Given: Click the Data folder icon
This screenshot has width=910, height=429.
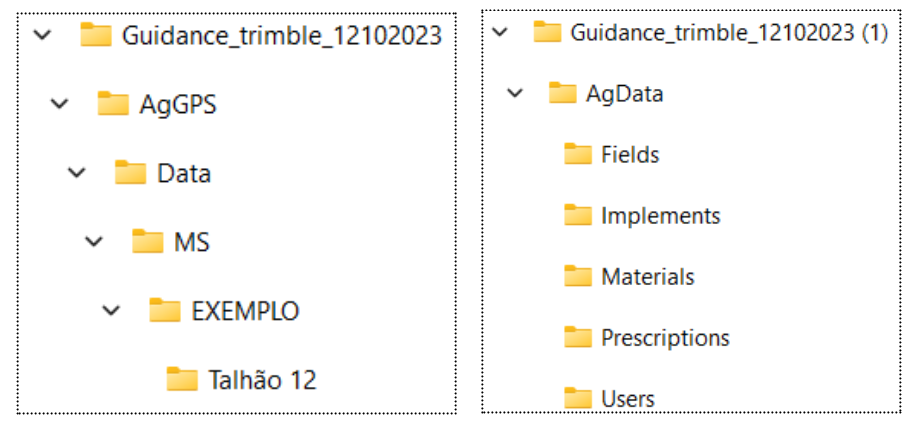Looking at the screenshot, I should click(130, 172).
